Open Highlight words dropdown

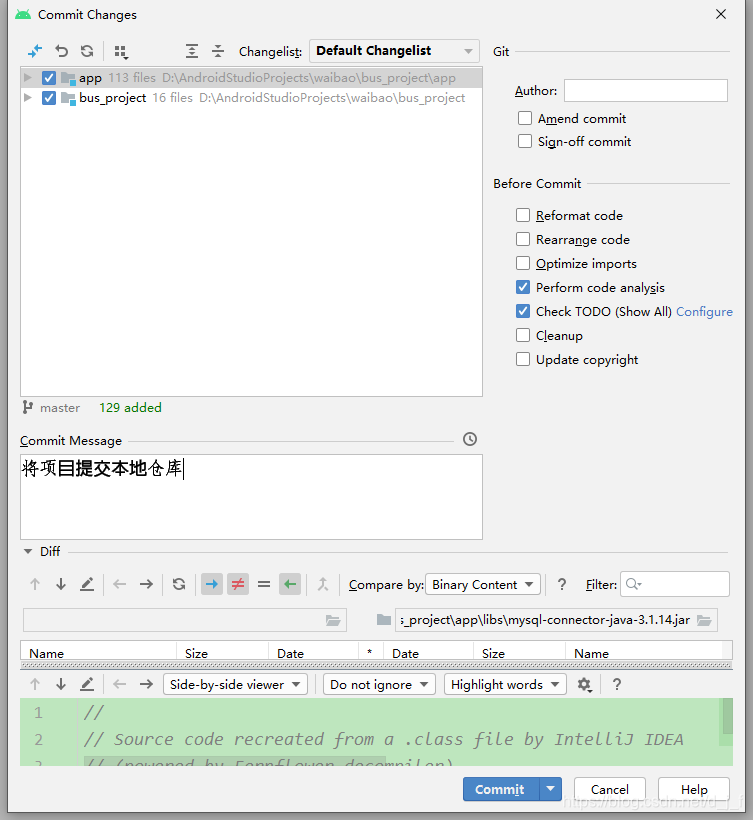pyautogui.click(x=505, y=684)
